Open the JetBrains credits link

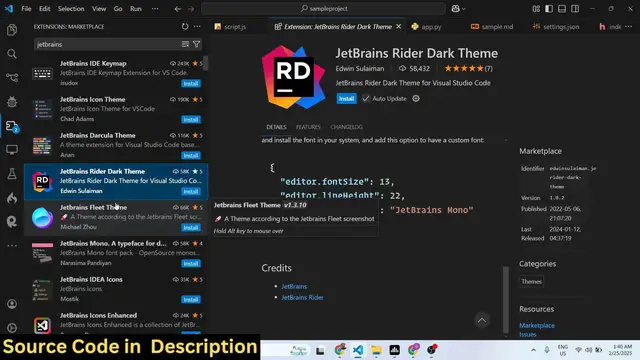(x=294, y=287)
